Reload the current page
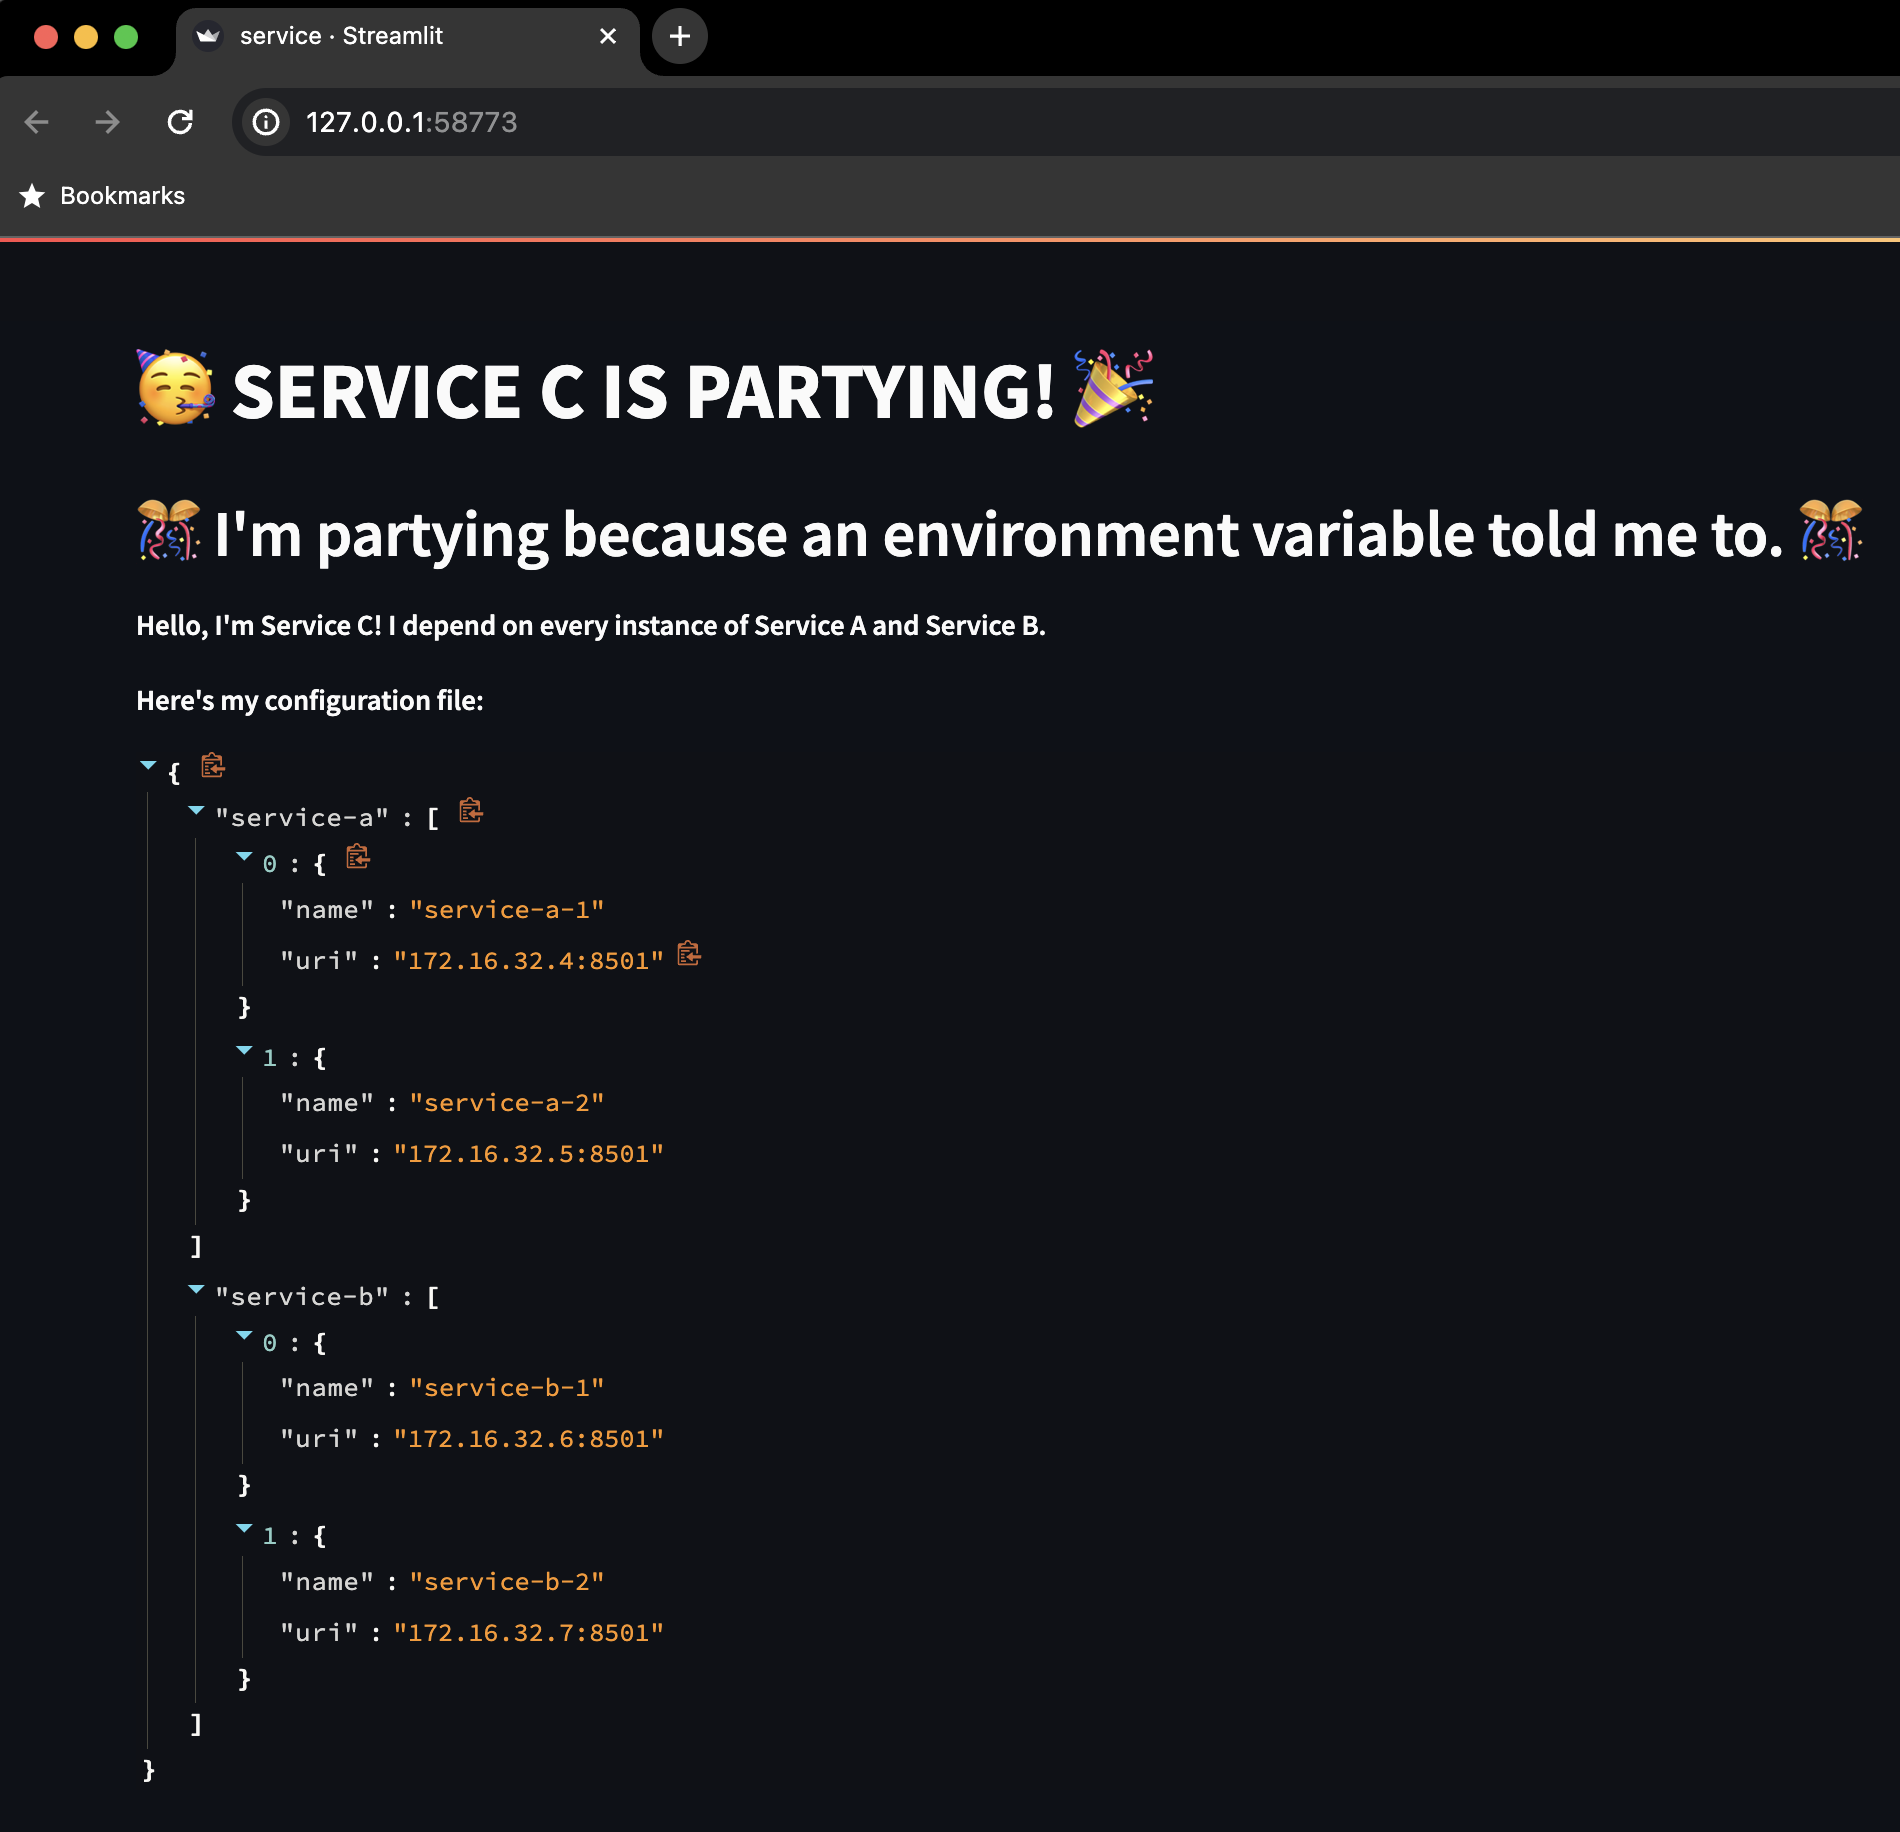This screenshot has height=1832, width=1900. point(181,122)
